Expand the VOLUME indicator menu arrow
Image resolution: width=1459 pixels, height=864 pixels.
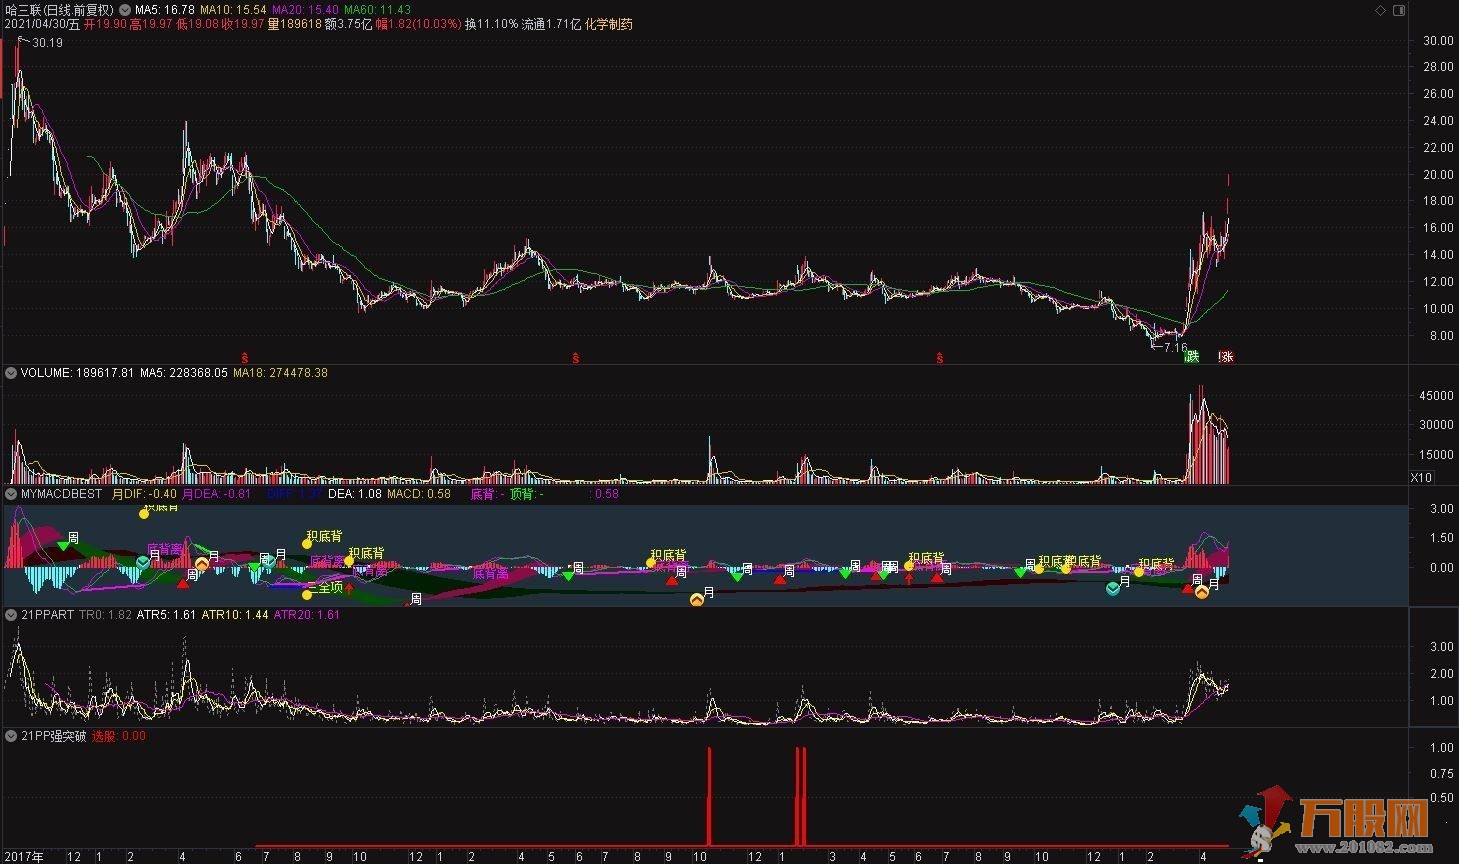(11, 373)
